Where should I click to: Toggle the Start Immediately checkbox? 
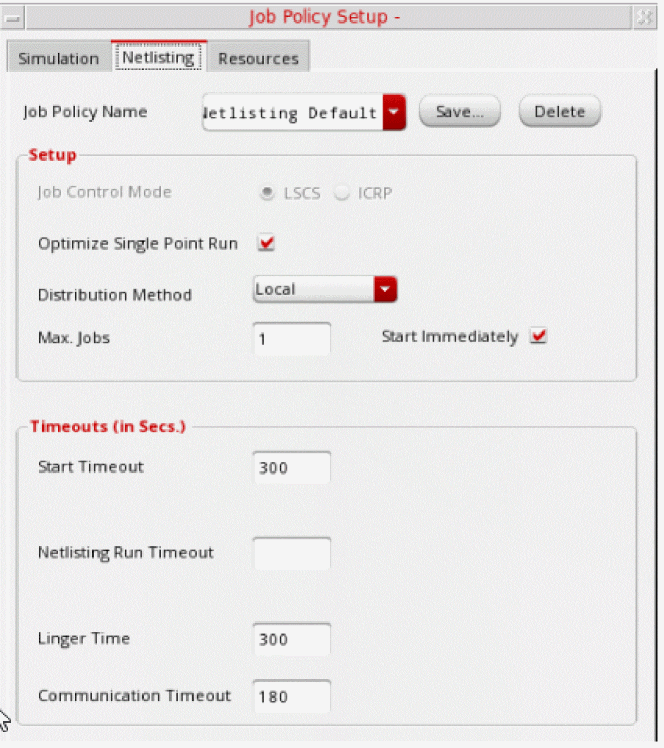[x=539, y=336]
